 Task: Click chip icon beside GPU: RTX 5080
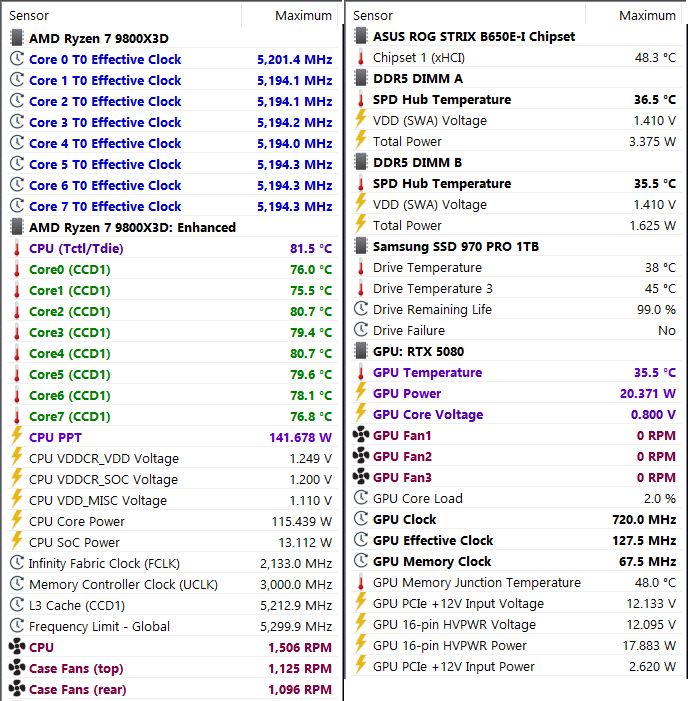361,351
